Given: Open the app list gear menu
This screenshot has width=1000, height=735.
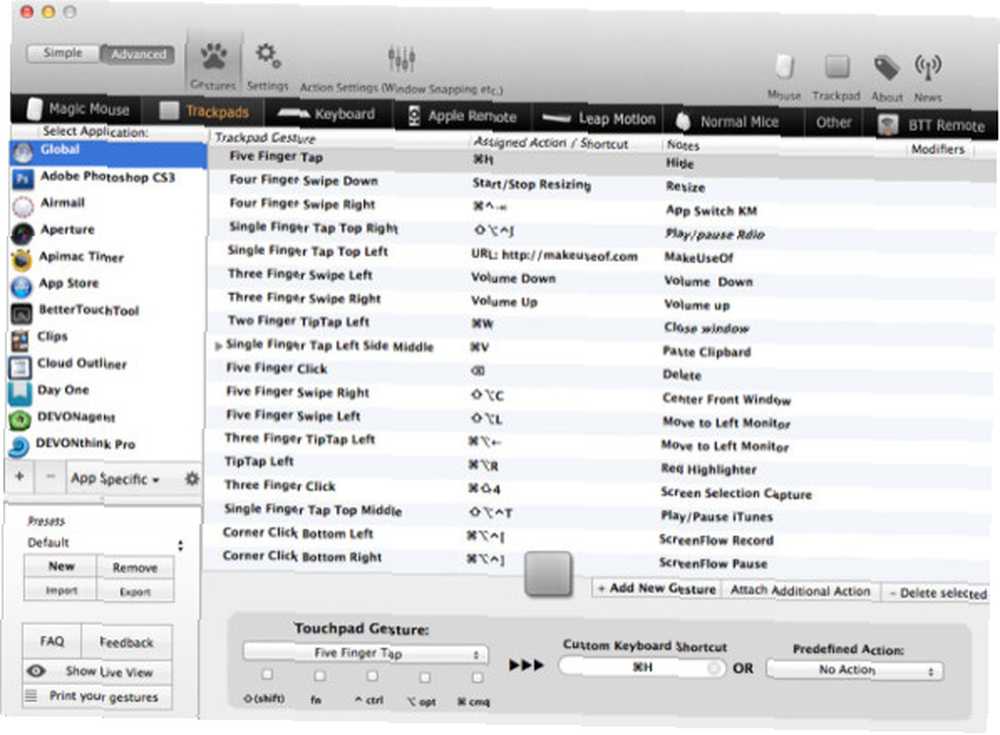Looking at the screenshot, I should pos(191,479).
